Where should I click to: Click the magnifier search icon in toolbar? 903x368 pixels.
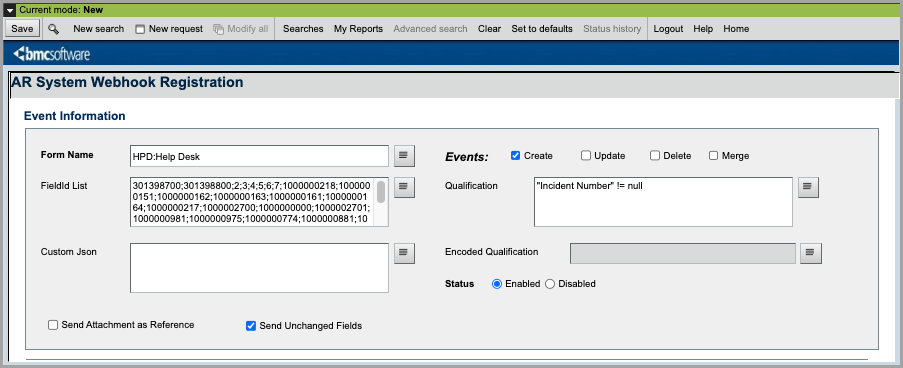(x=54, y=29)
